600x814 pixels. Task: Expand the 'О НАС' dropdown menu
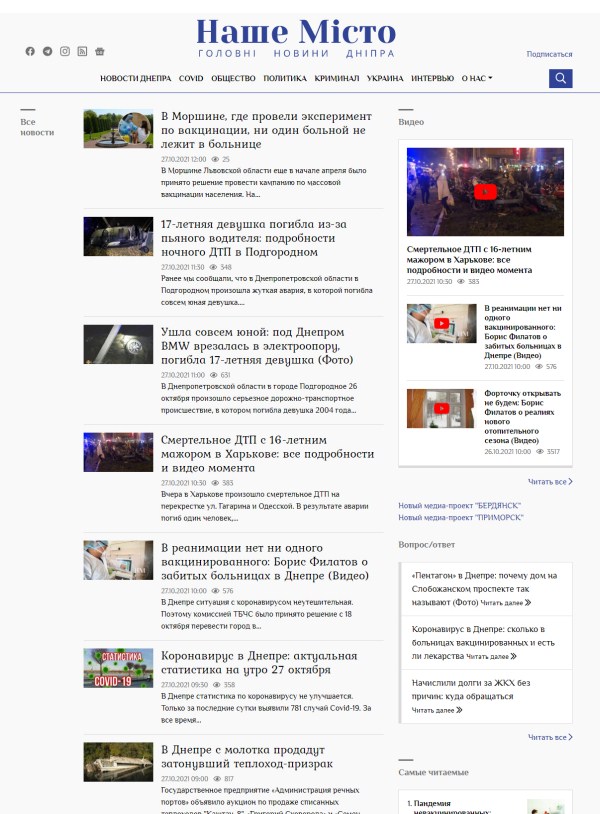(477, 78)
